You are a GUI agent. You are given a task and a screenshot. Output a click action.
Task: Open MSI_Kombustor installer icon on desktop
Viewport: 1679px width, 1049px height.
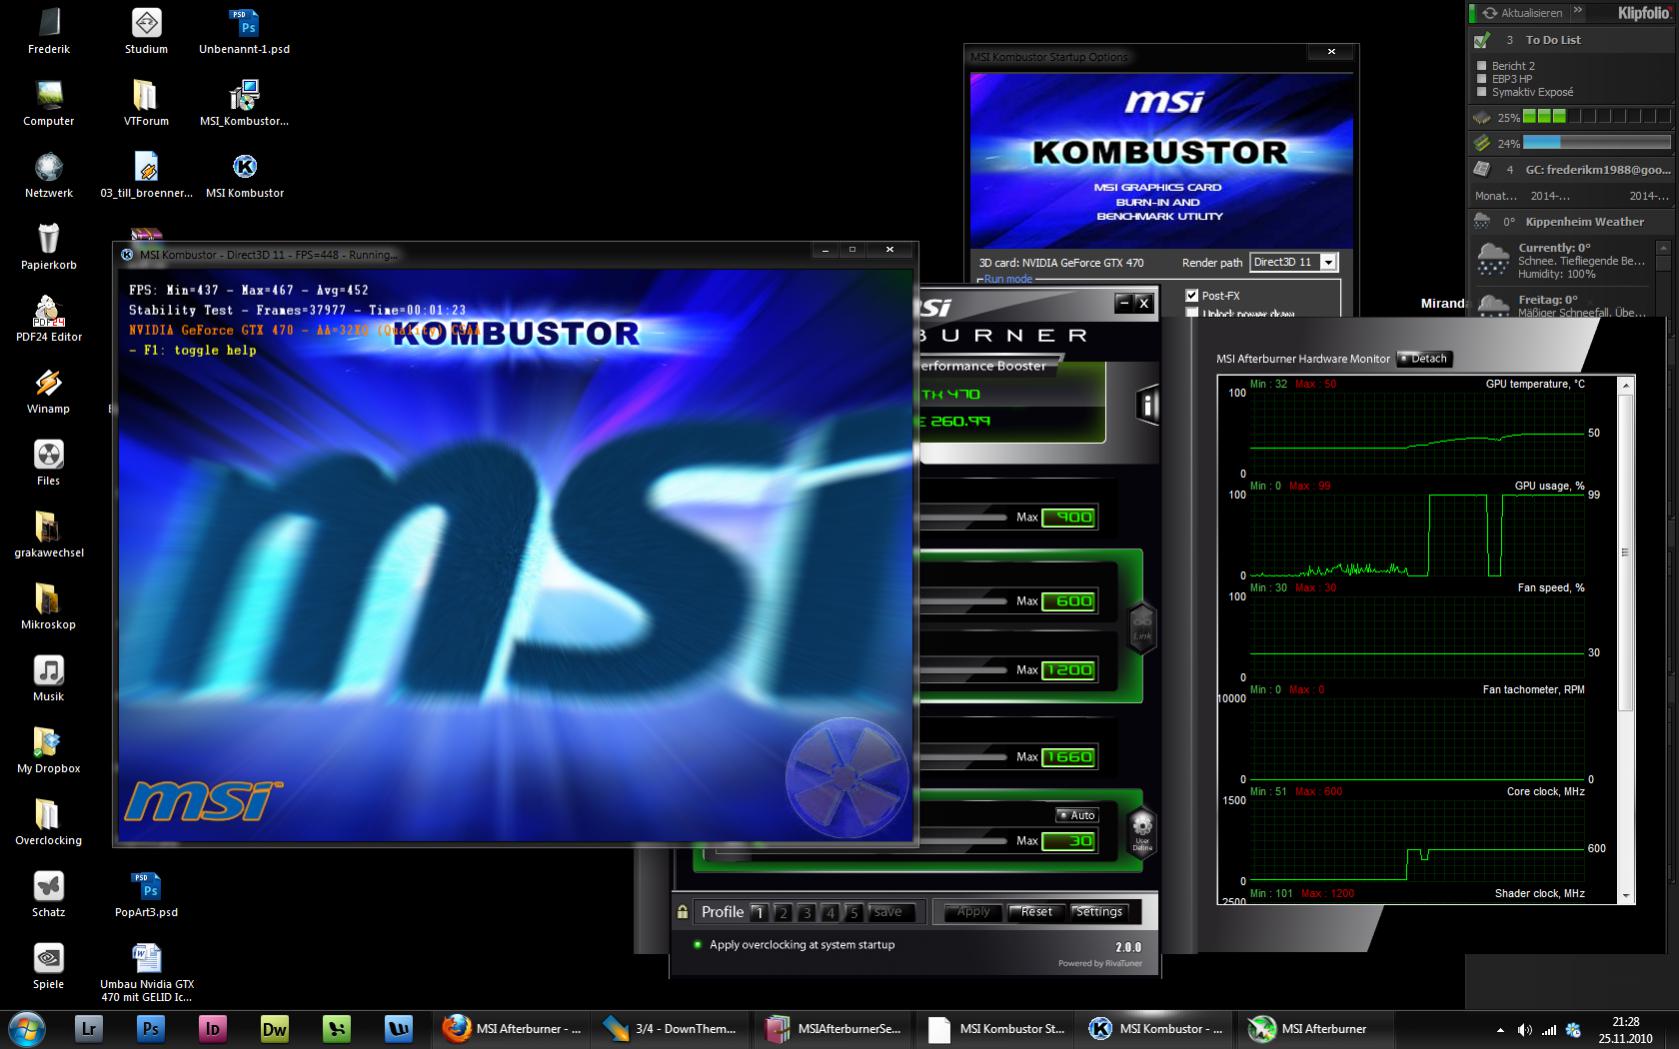(x=244, y=103)
